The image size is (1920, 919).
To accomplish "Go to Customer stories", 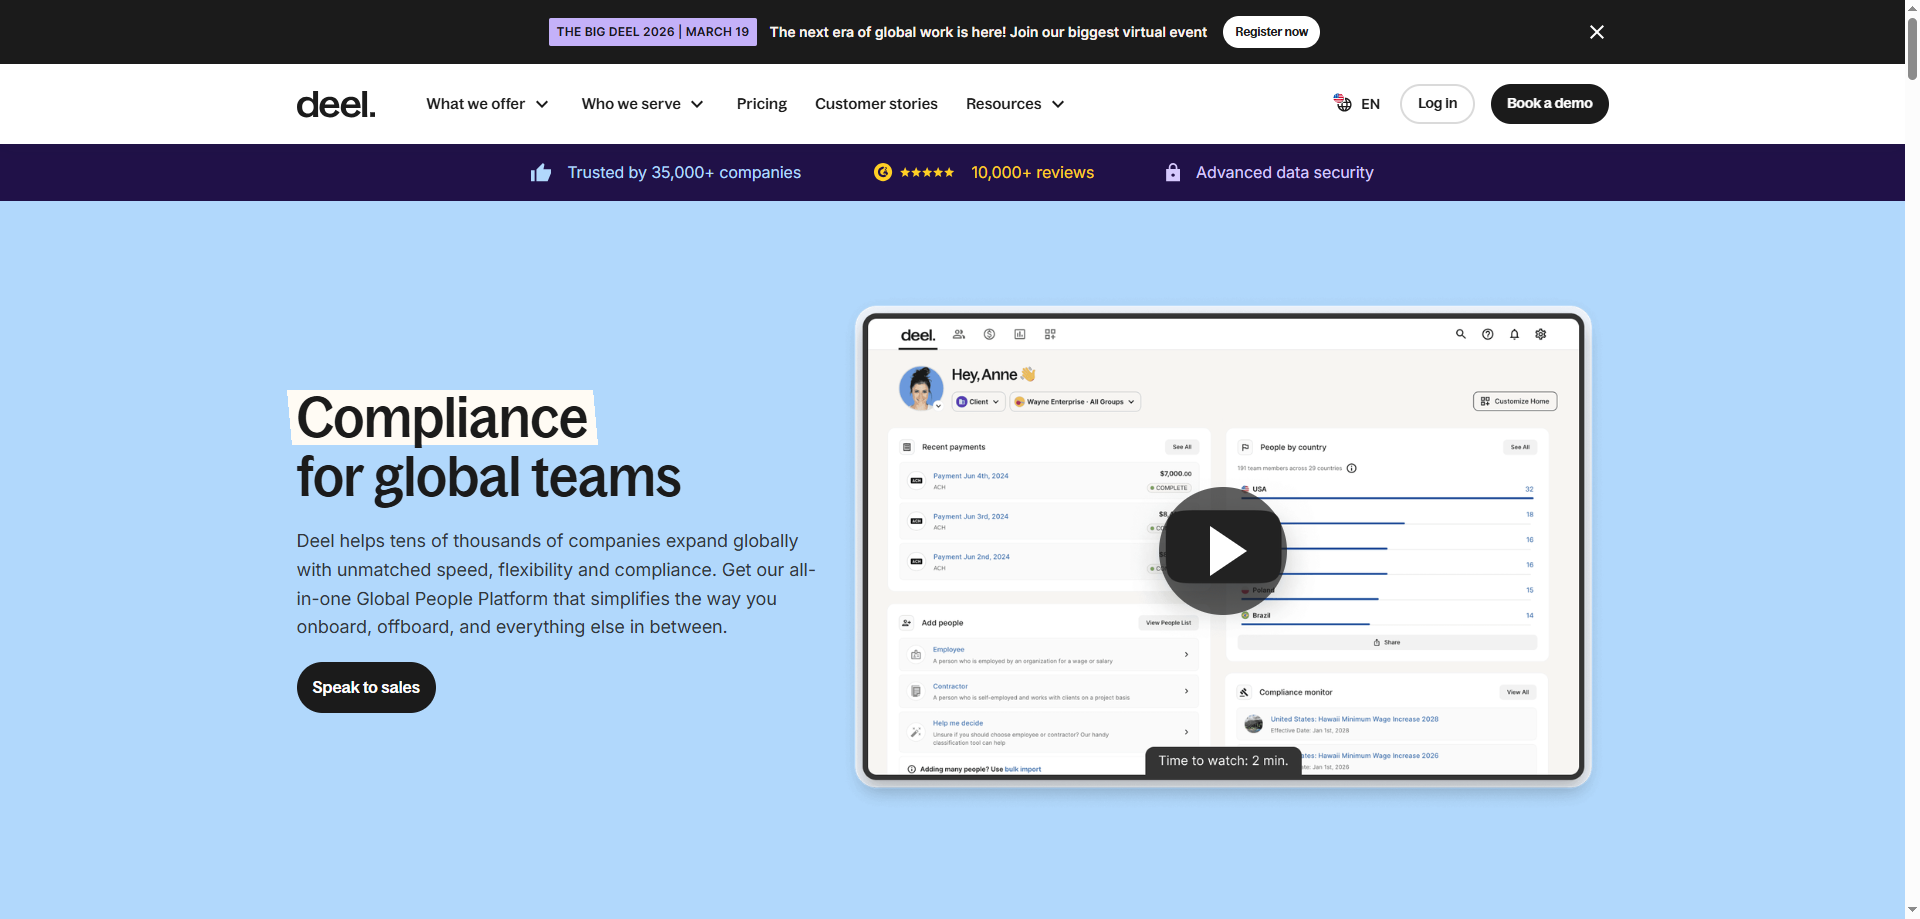I will point(876,104).
